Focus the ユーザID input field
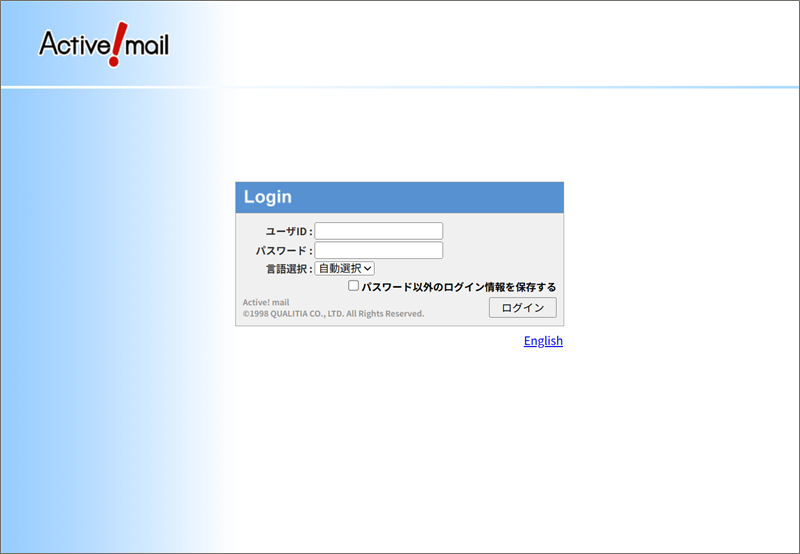The image size is (800, 554). pyautogui.click(x=378, y=231)
